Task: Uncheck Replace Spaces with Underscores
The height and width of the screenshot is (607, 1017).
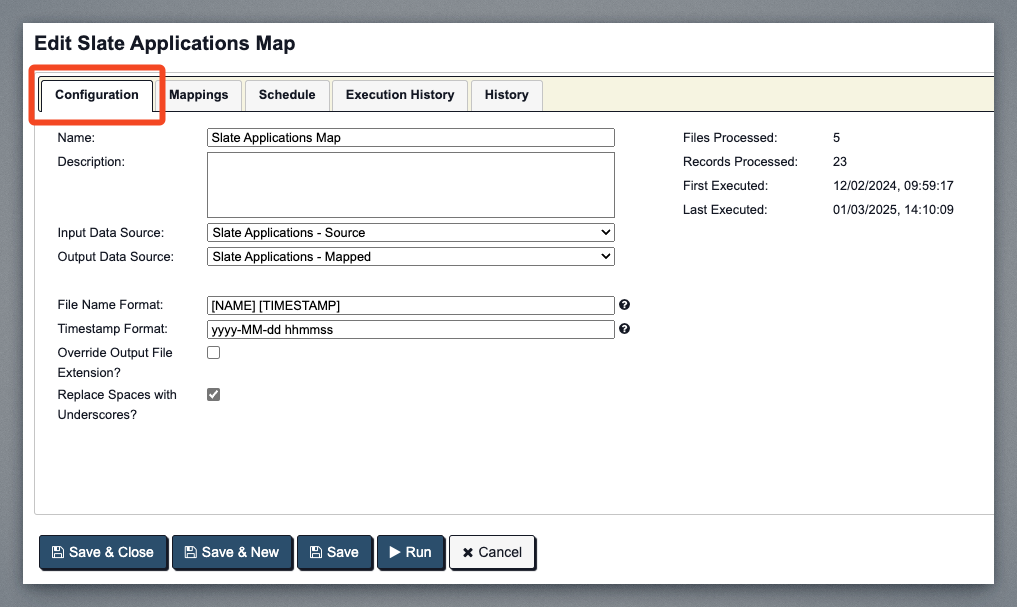Action: click(213, 395)
